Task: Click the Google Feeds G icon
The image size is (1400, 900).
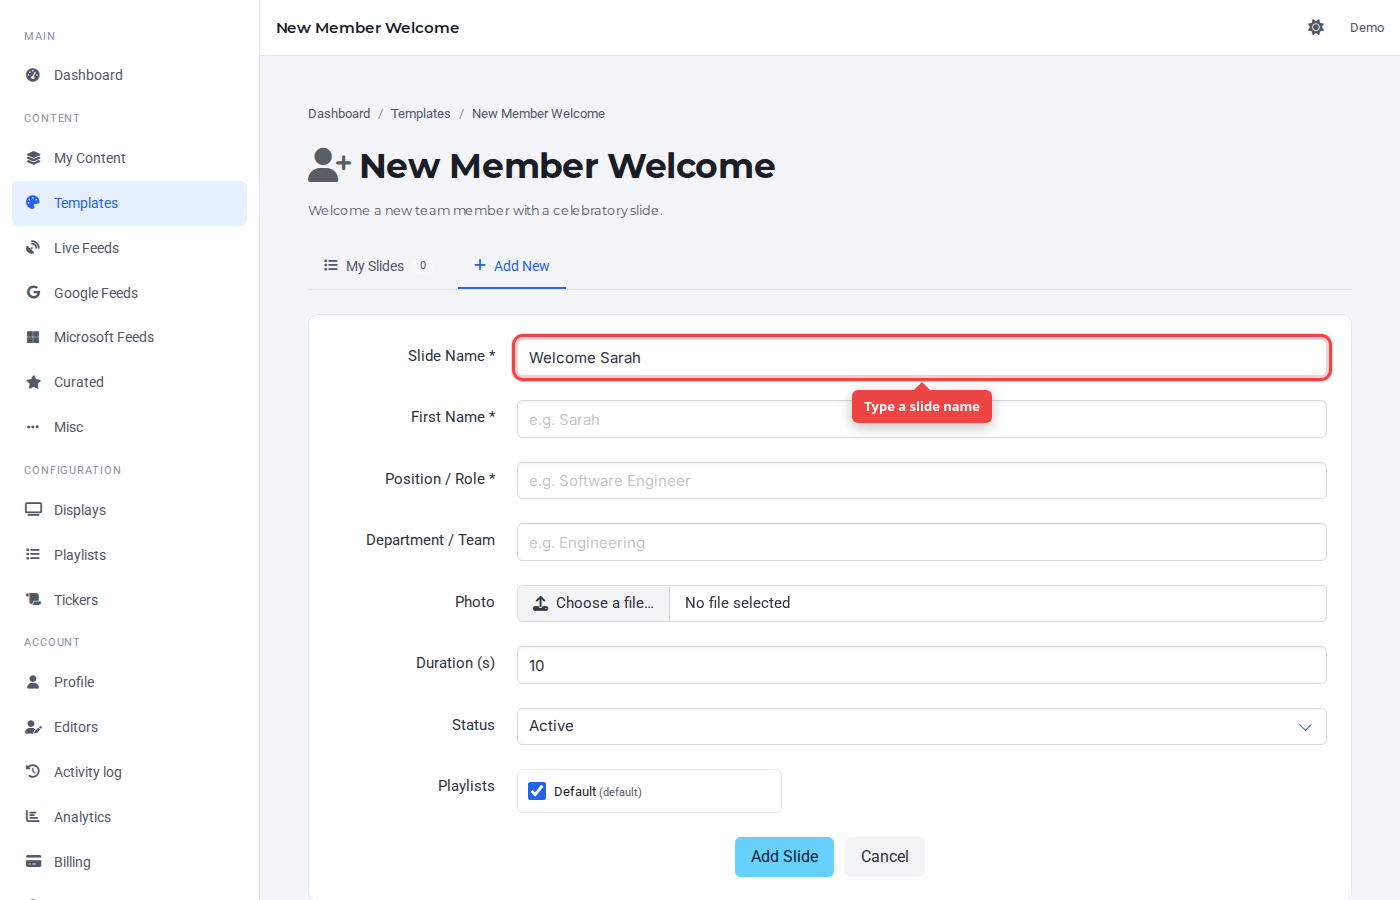Action: point(33,293)
